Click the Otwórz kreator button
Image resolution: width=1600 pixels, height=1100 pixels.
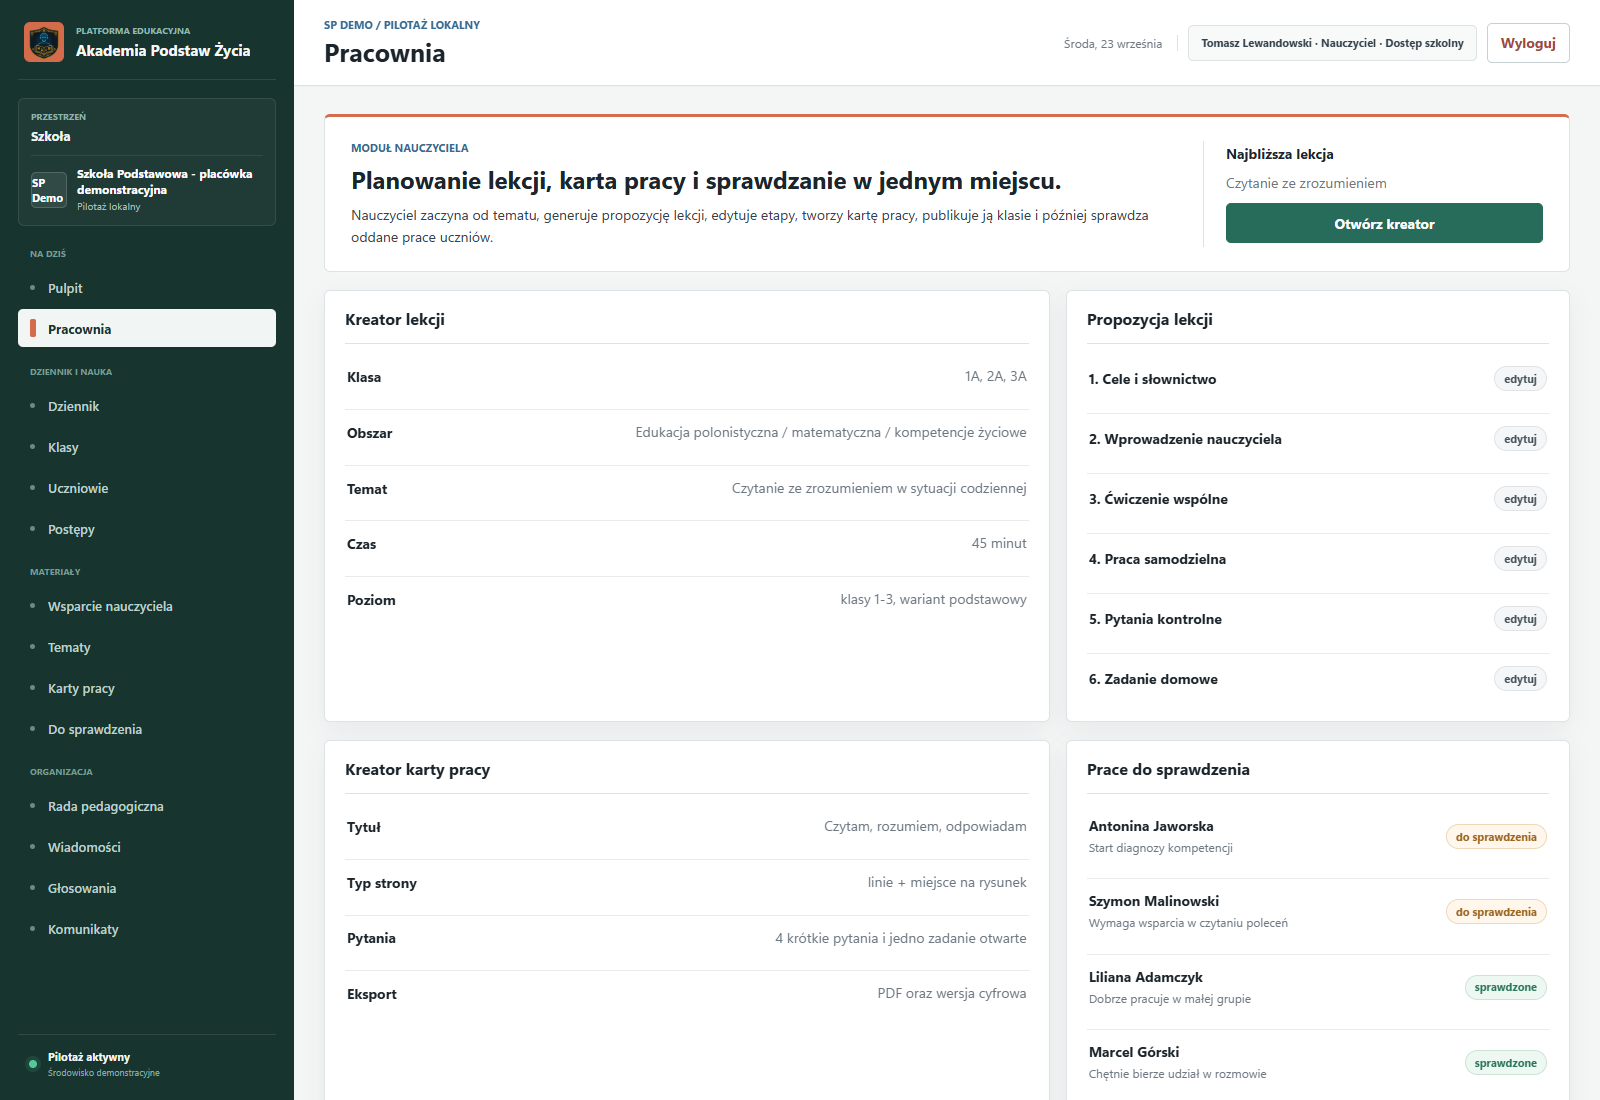pos(1384,223)
